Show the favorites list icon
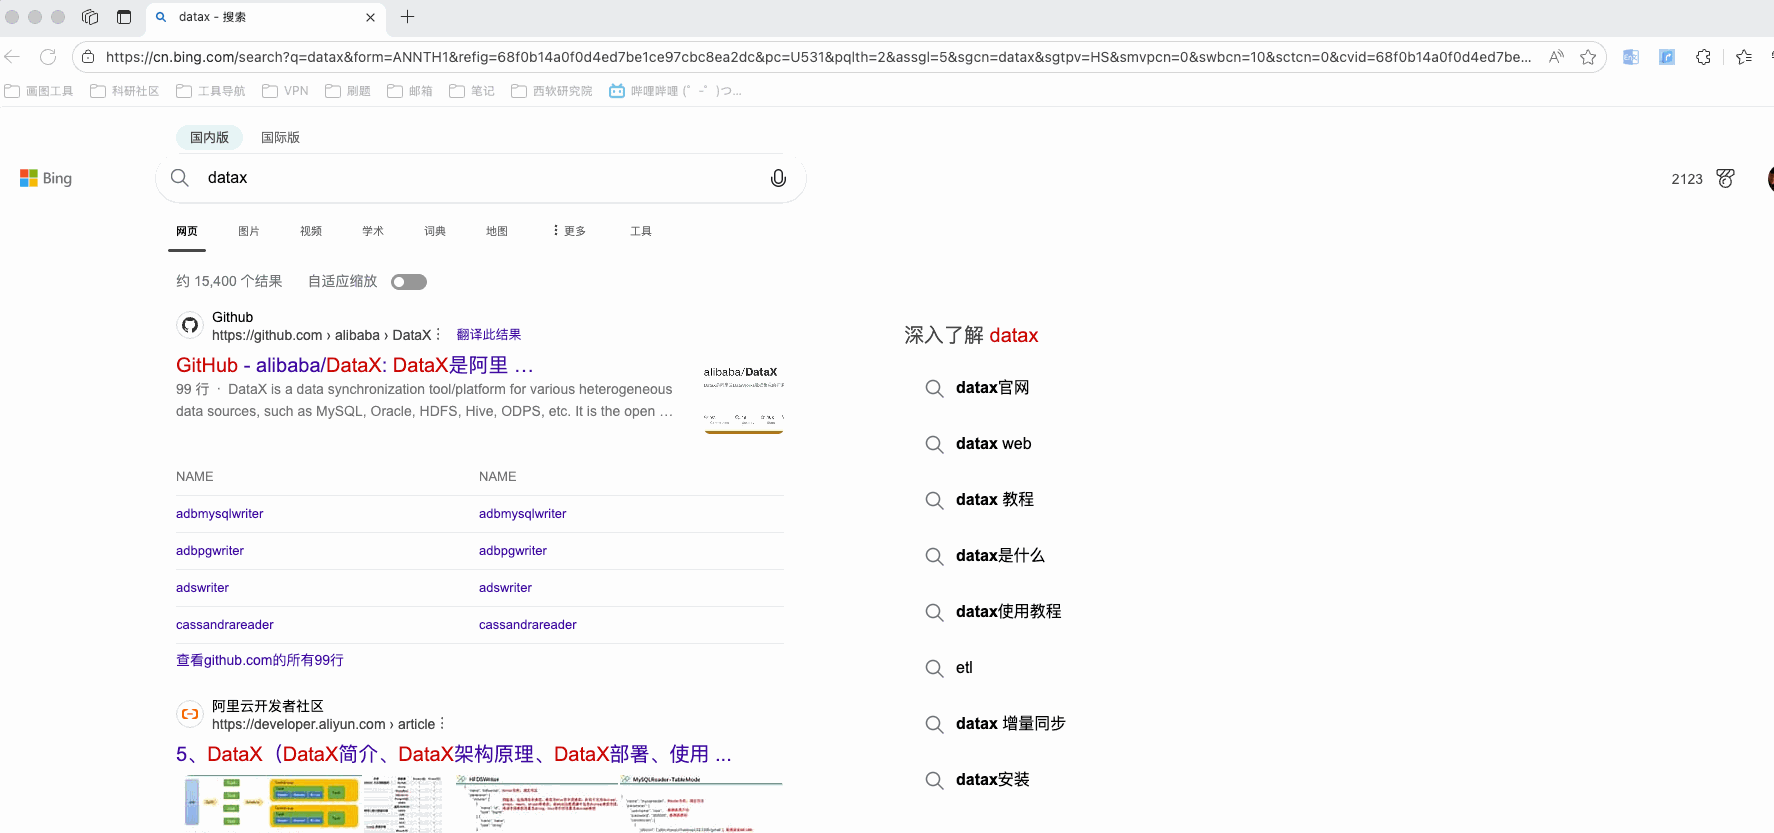The width and height of the screenshot is (1774, 833). (1744, 57)
